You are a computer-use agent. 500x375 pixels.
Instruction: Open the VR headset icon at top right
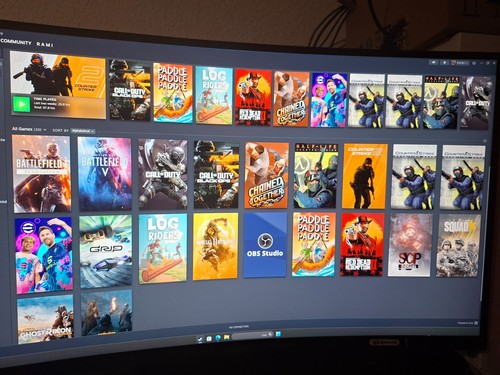(474, 63)
